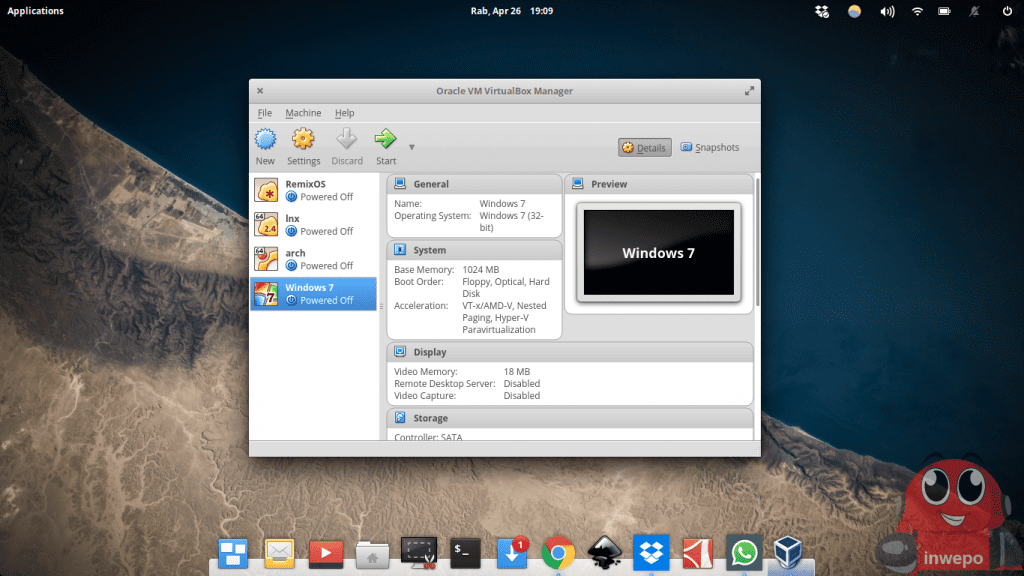
Task: Launch Google Chrome from the dock
Action: coord(557,552)
